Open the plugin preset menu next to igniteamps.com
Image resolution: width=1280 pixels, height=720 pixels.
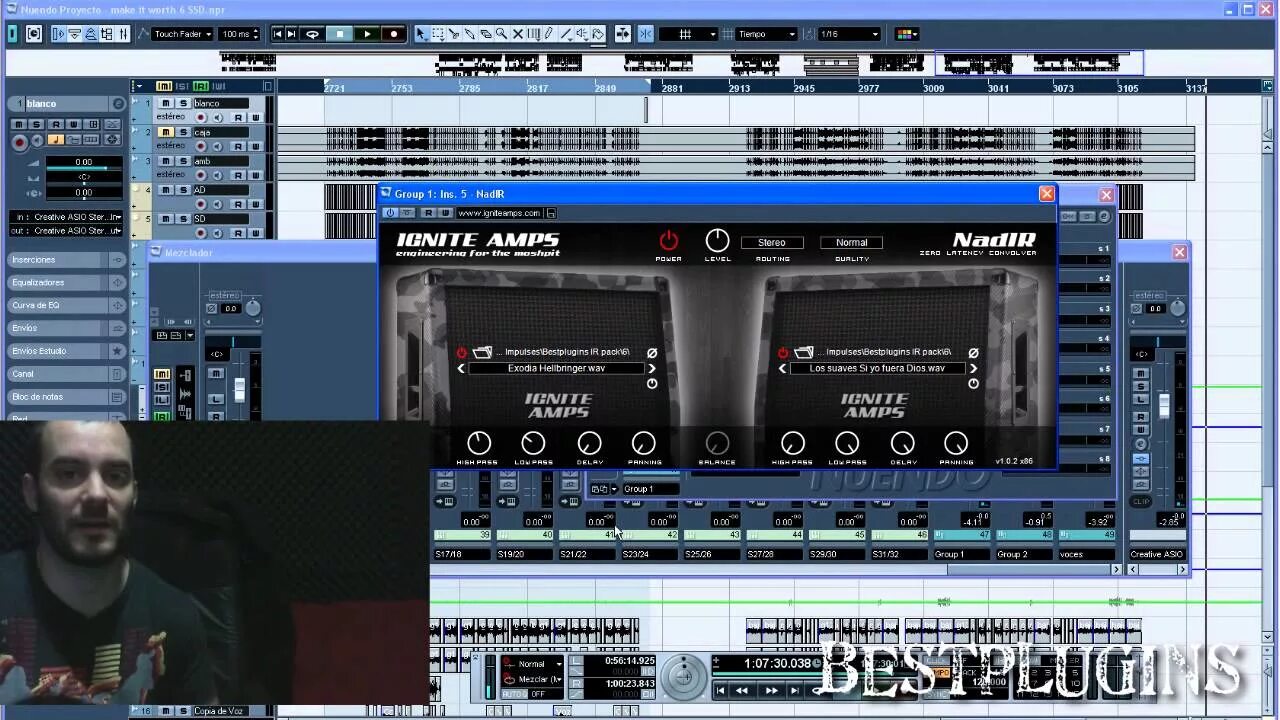pos(551,213)
